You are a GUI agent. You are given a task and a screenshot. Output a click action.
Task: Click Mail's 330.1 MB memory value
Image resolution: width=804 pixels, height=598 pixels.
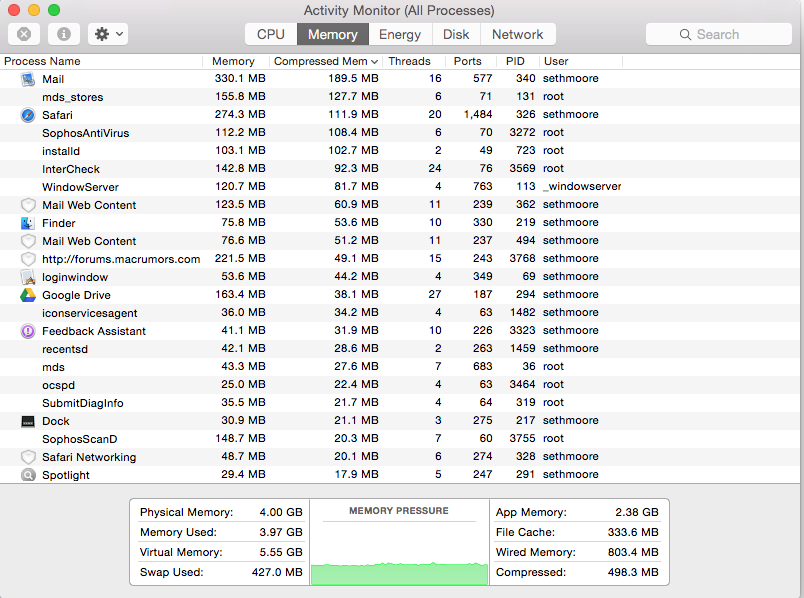click(x=240, y=78)
